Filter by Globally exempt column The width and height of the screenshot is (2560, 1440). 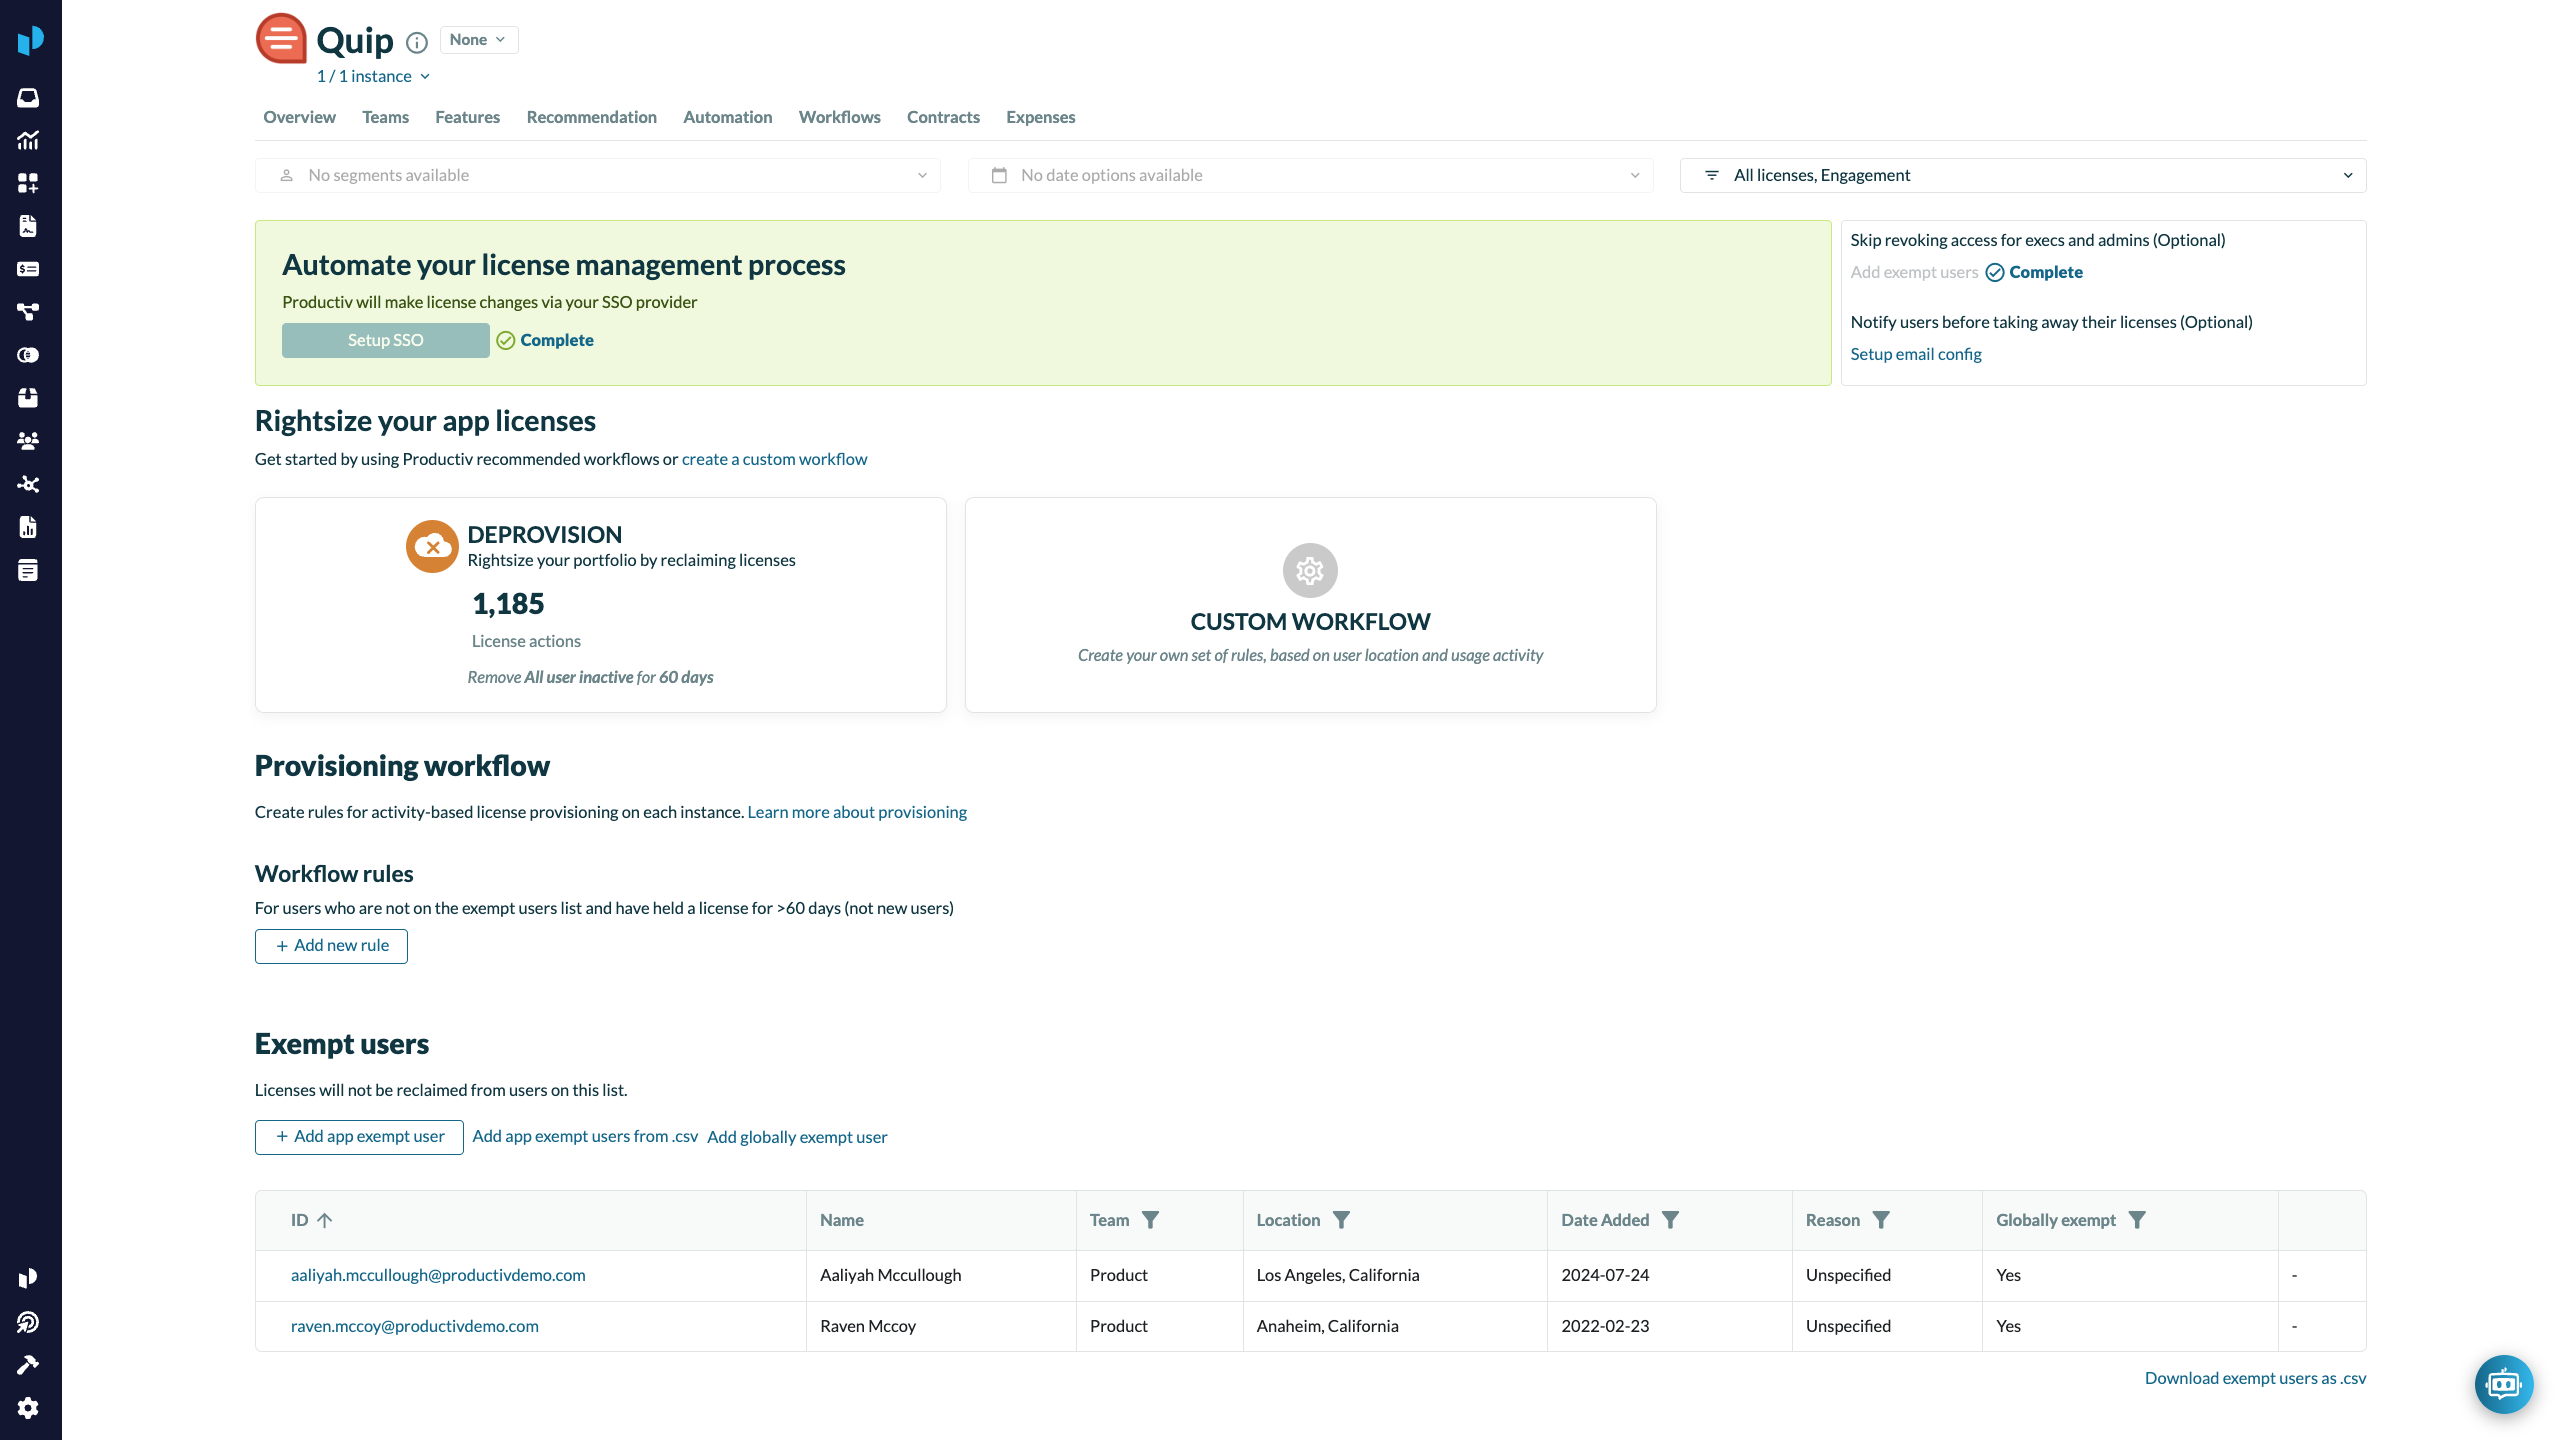[2137, 1220]
